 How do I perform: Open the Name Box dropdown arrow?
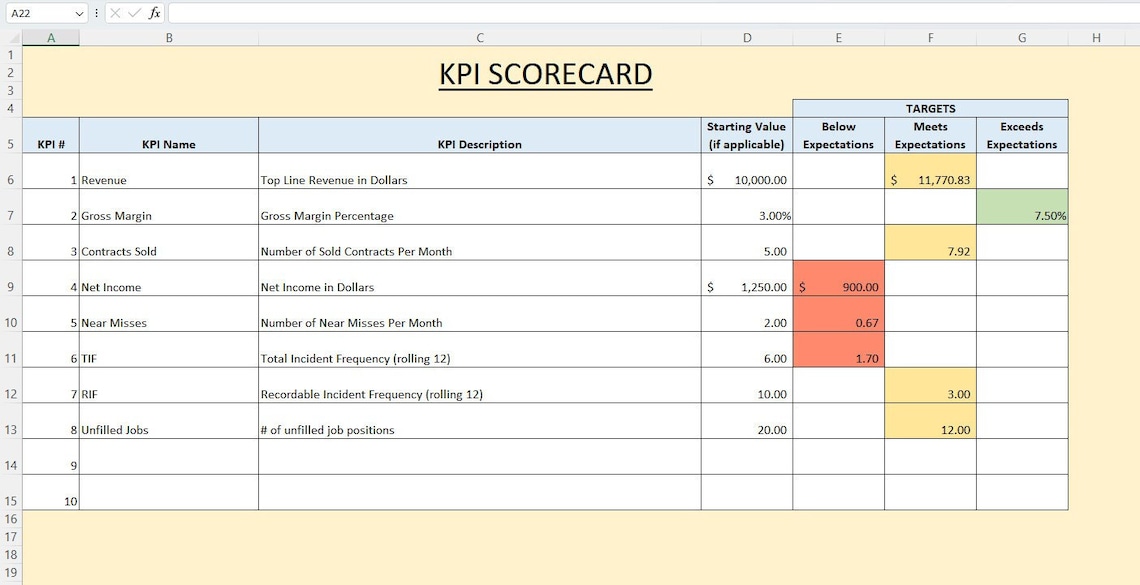point(78,13)
